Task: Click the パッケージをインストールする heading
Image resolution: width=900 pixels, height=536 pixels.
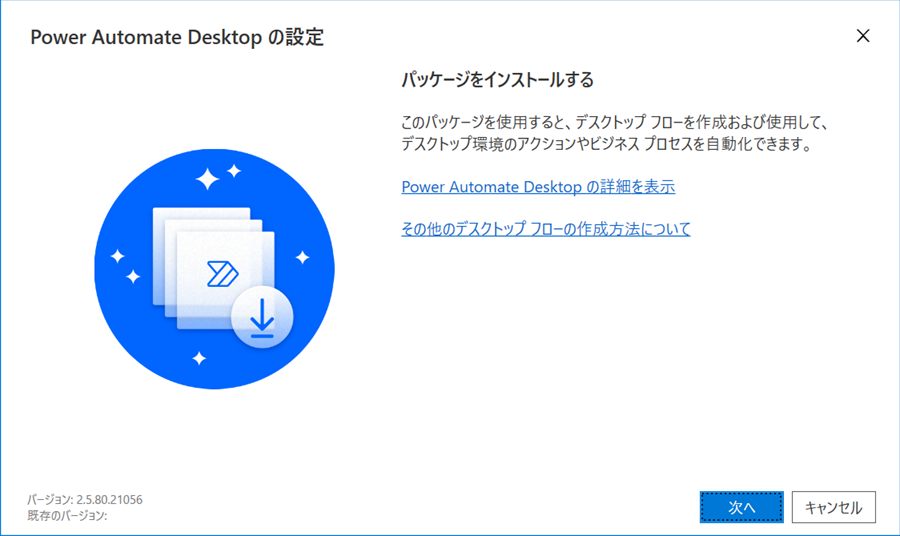Action: click(x=497, y=80)
